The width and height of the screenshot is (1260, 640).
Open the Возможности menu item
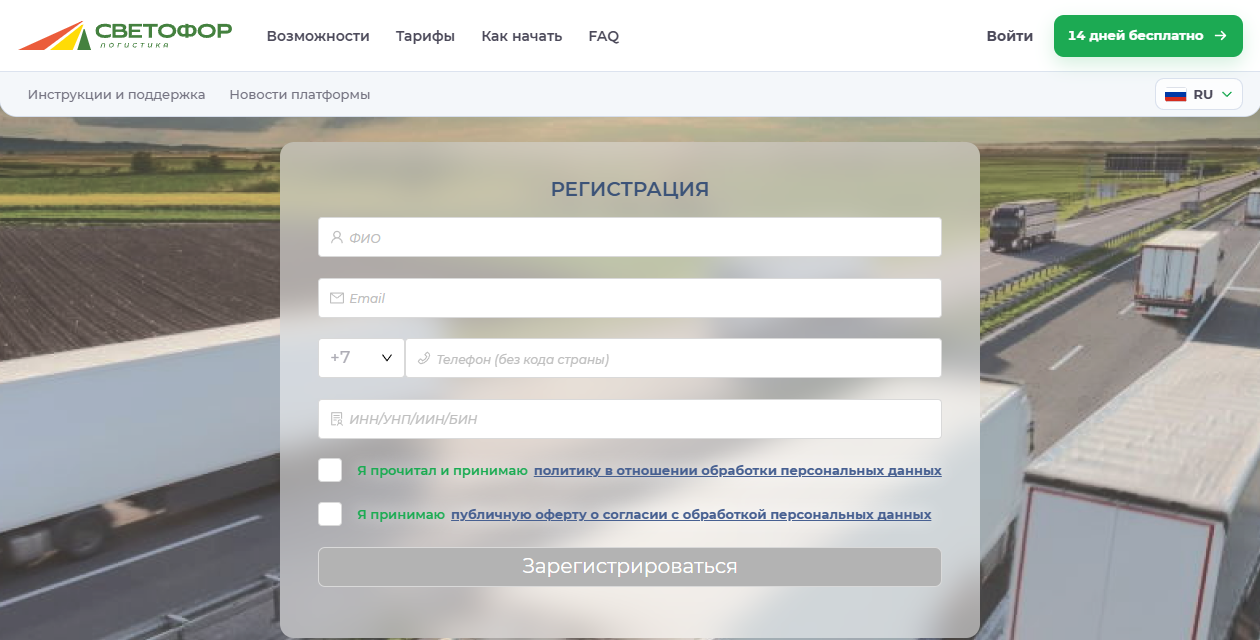click(318, 36)
